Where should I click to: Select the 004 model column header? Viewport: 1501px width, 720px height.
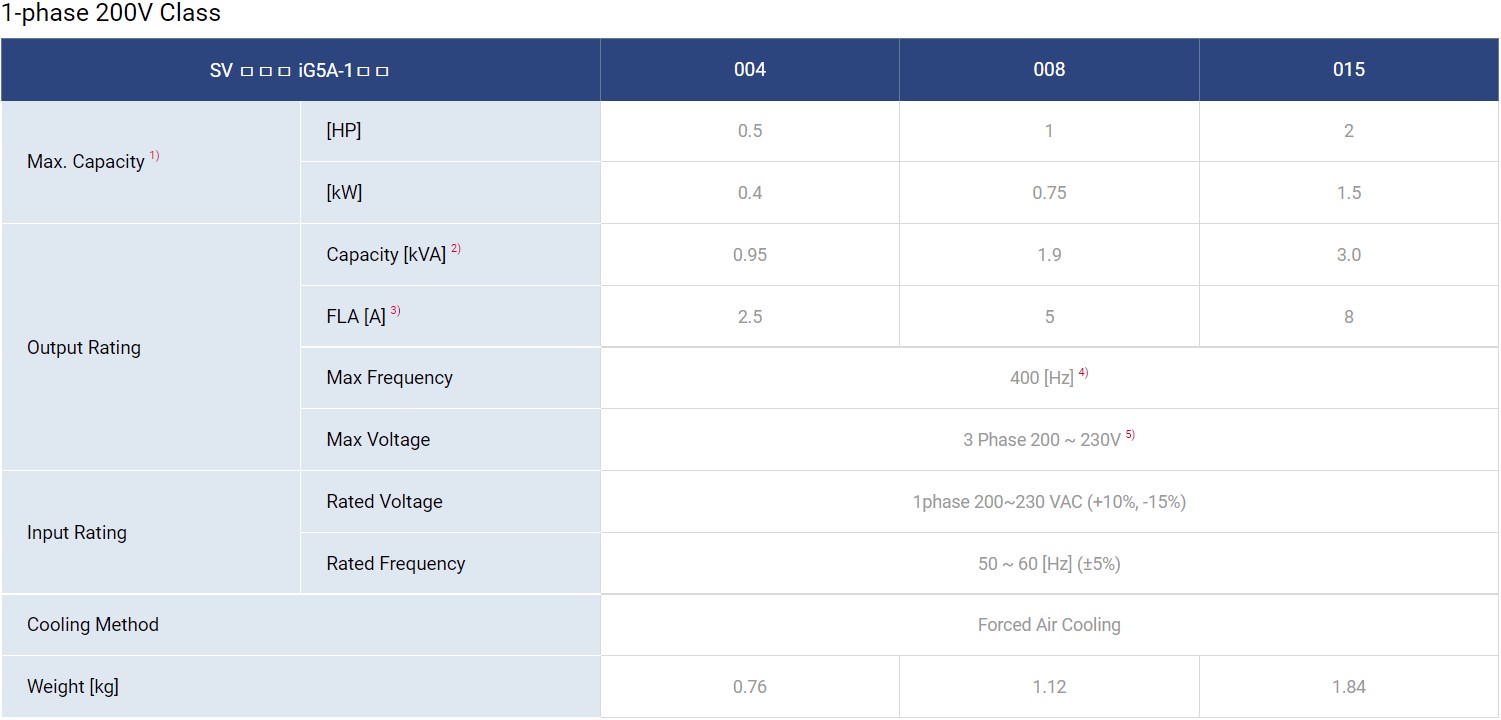click(749, 70)
